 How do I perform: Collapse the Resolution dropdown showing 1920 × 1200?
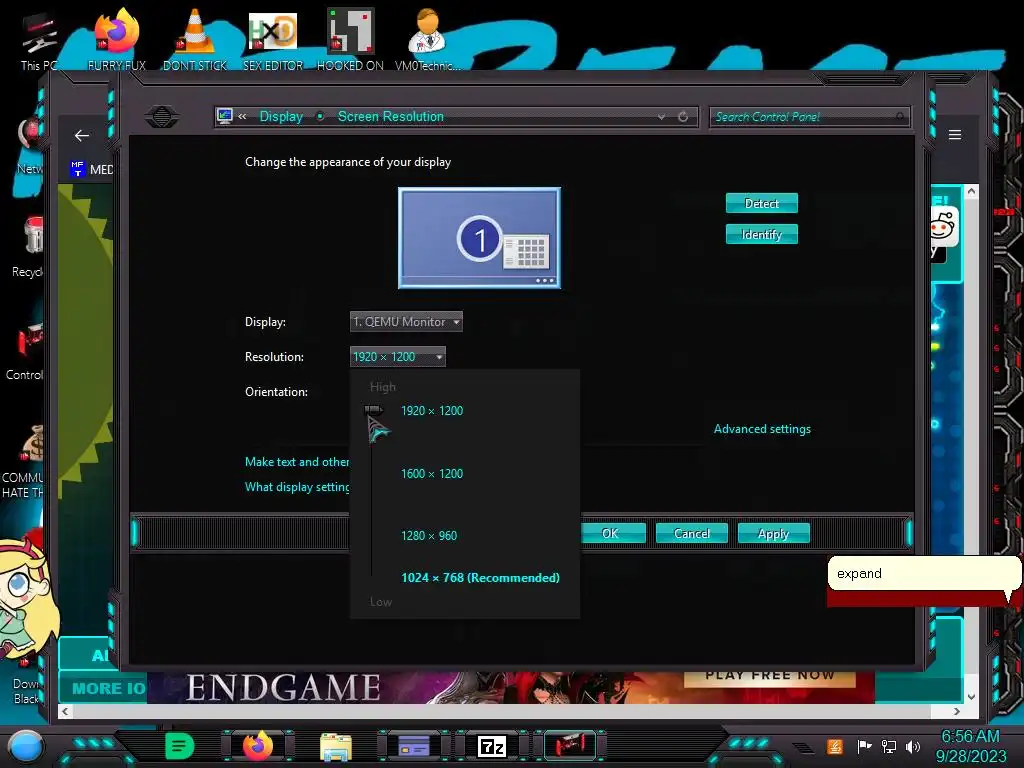coord(398,357)
